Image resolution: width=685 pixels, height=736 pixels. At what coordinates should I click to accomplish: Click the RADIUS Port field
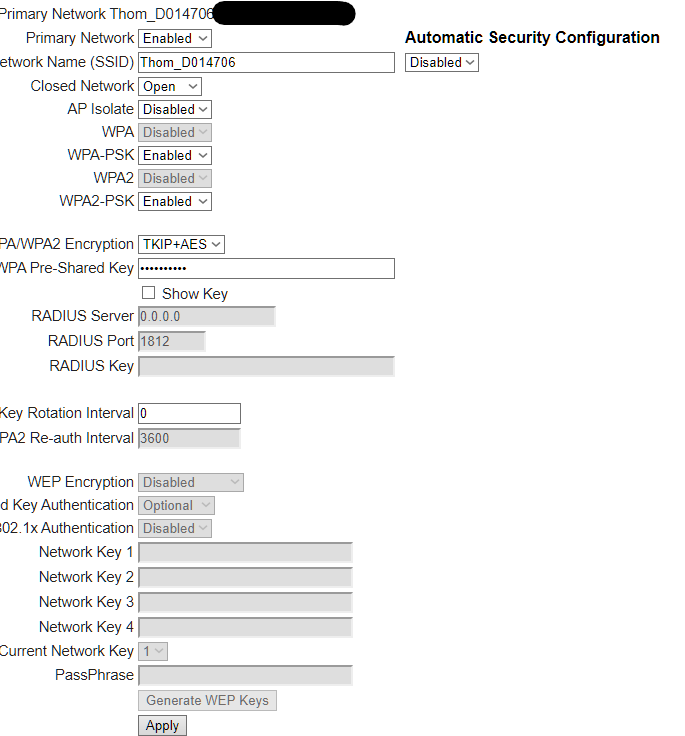(171, 341)
